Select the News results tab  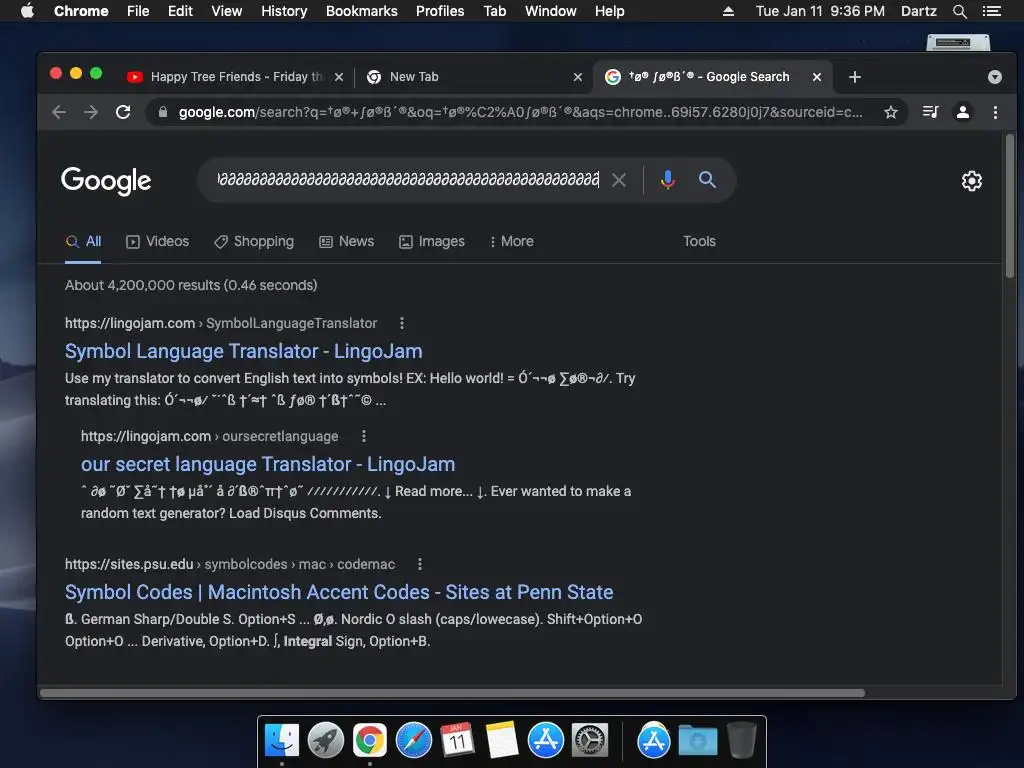[347, 242]
